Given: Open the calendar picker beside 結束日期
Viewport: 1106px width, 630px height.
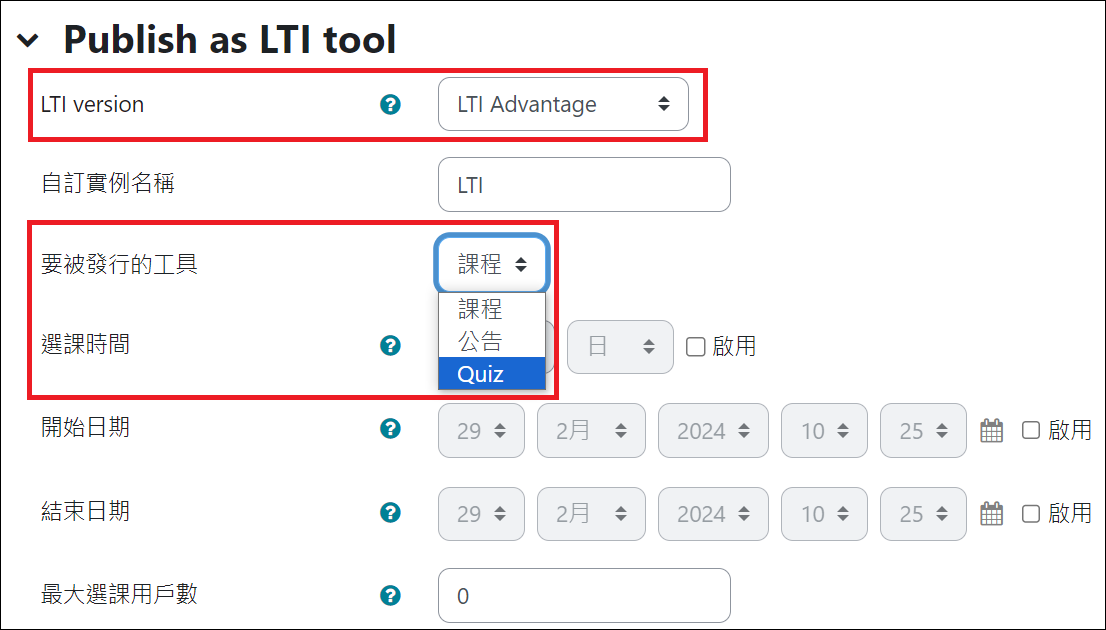Looking at the screenshot, I should point(991,513).
